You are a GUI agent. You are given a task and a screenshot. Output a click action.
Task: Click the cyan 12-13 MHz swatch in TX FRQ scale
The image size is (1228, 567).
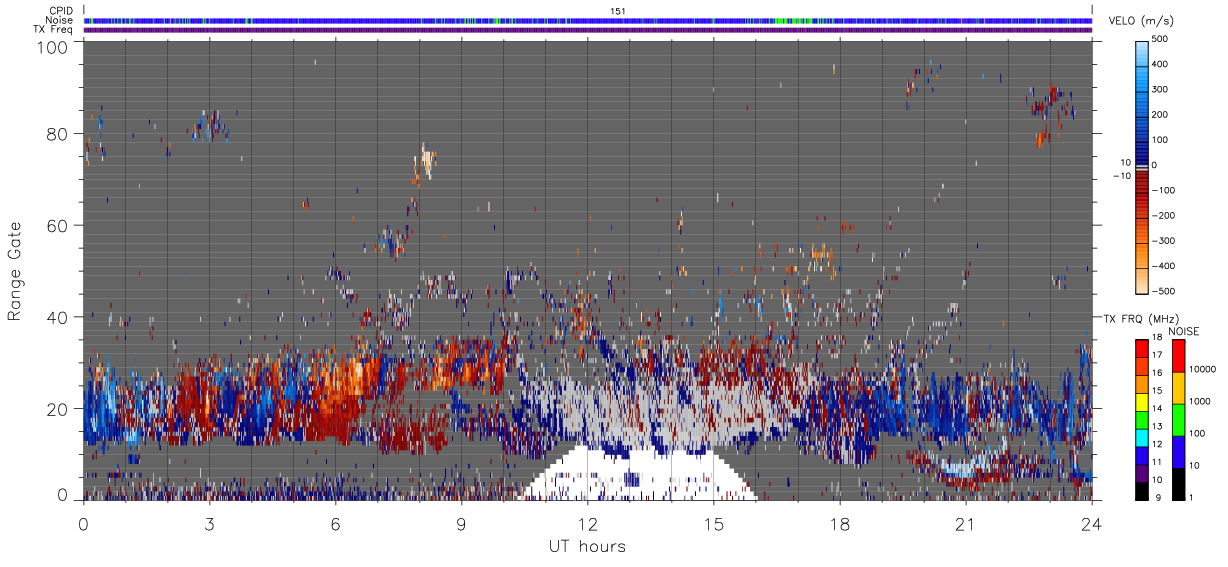click(x=1141, y=437)
